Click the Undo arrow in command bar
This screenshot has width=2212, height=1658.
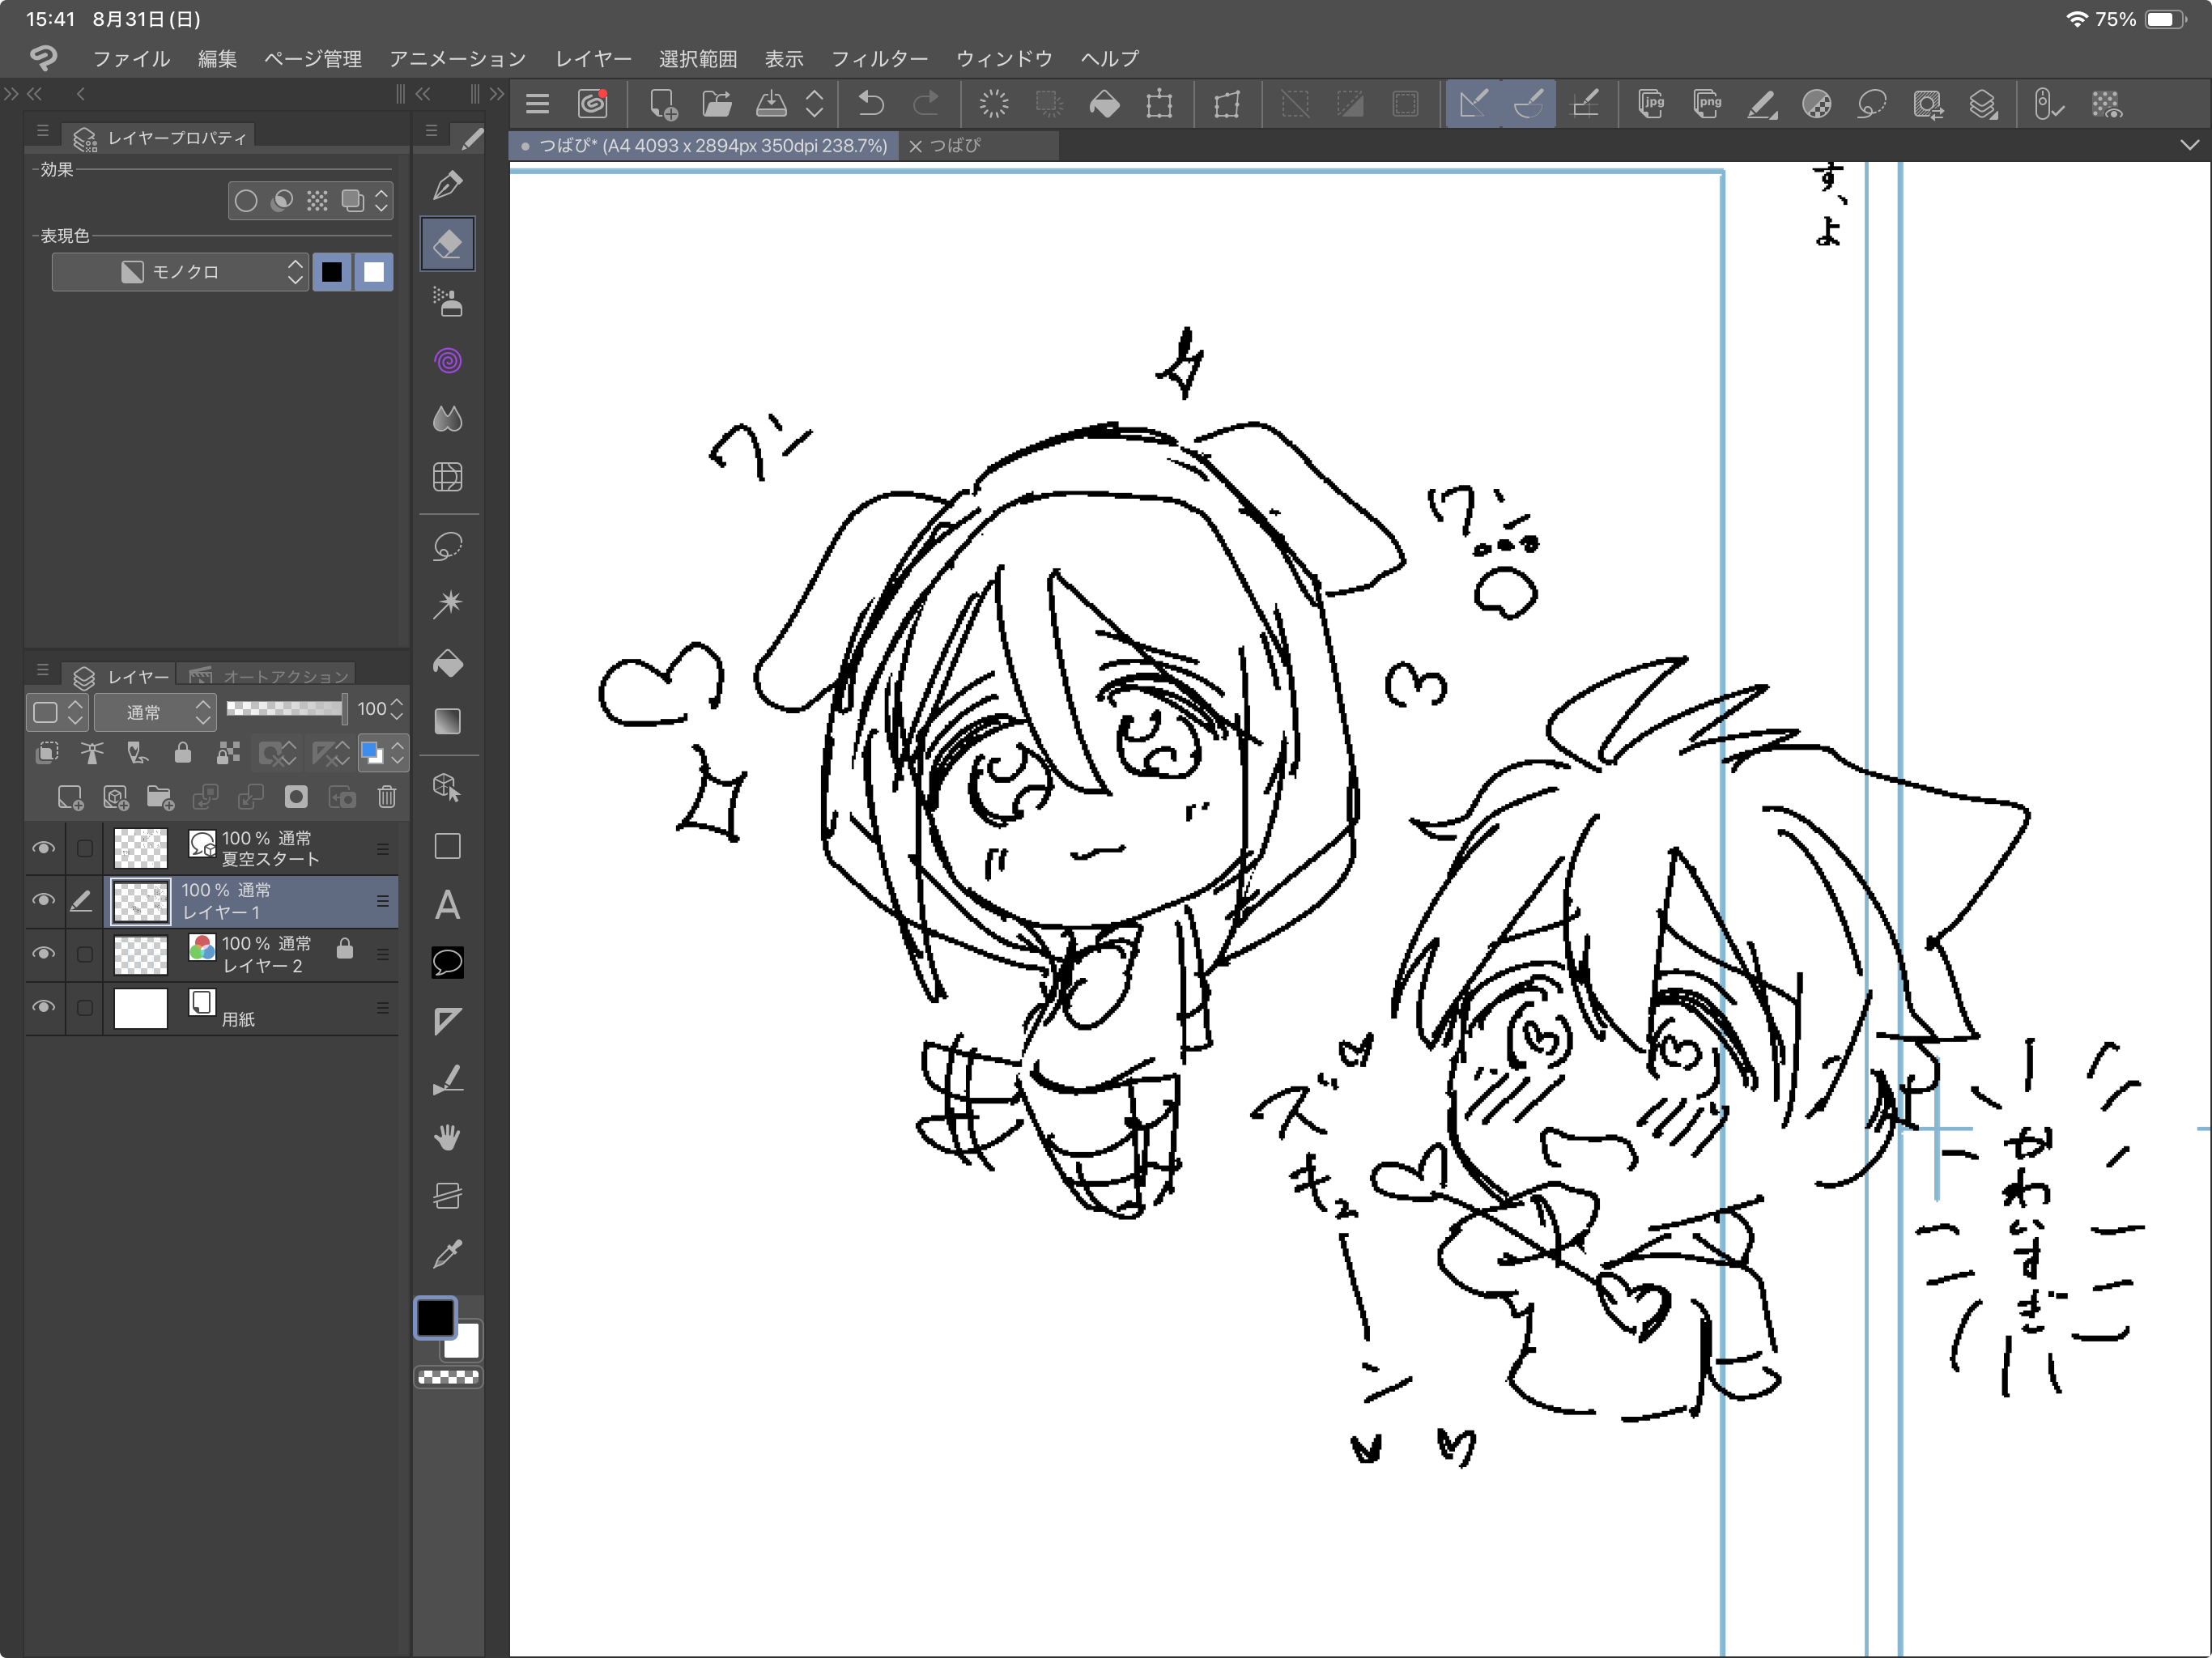871,104
